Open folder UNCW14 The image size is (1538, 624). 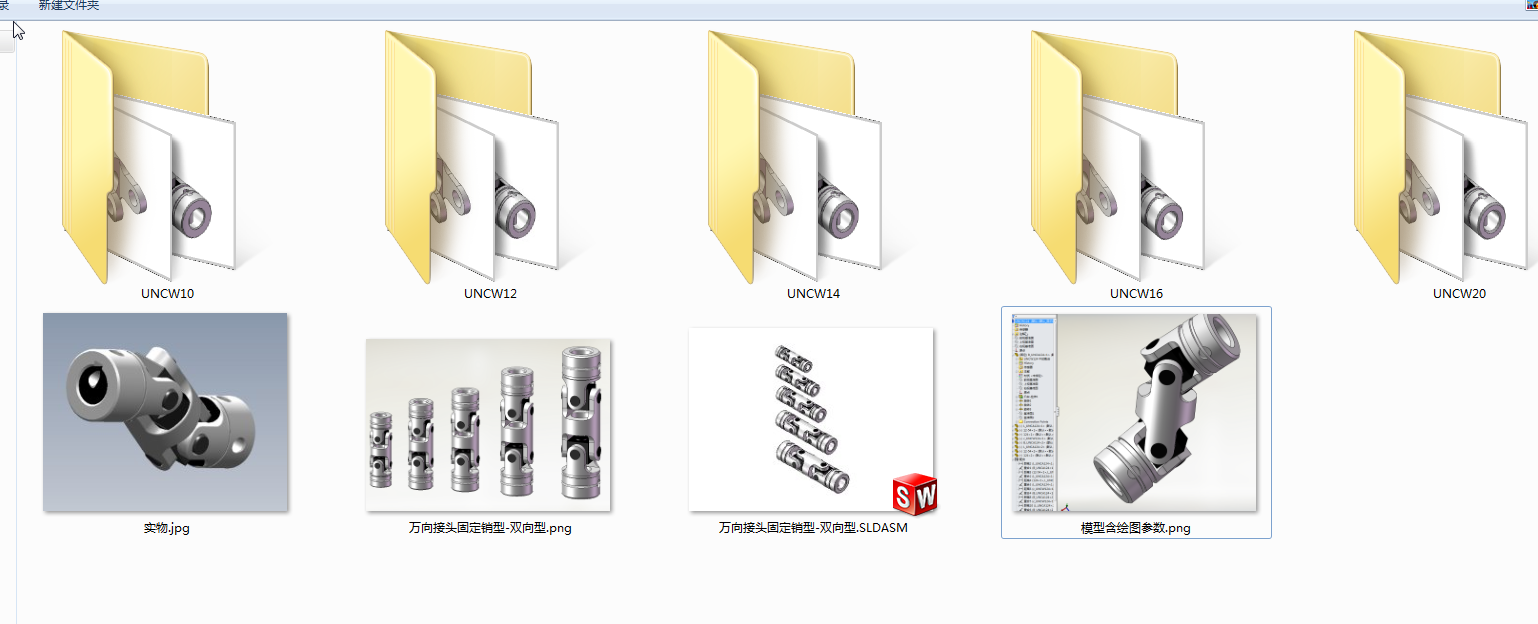pyautogui.click(x=794, y=157)
